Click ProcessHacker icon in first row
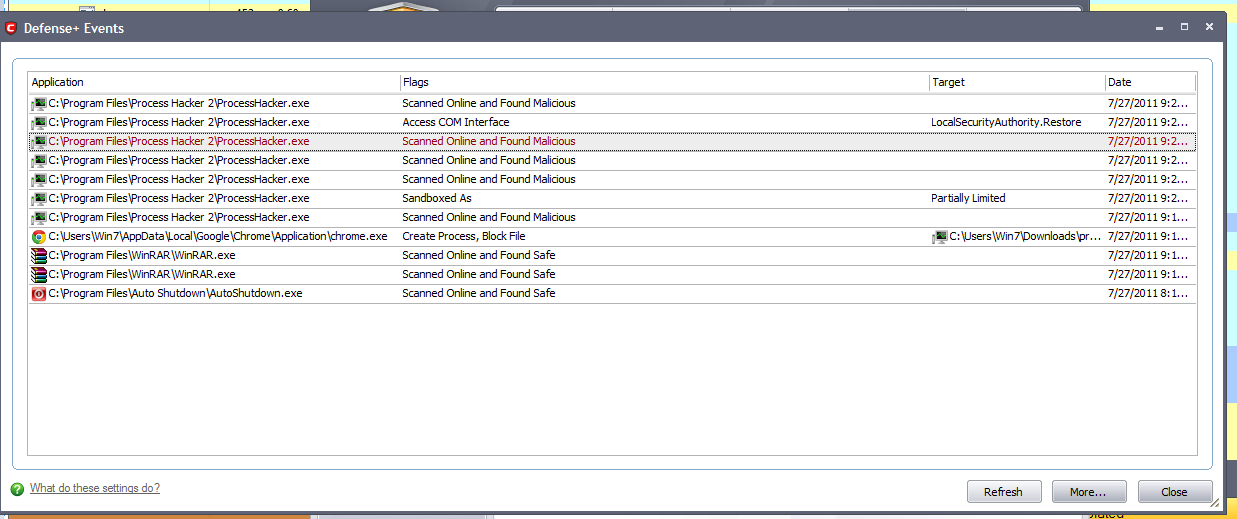 tap(39, 103)
